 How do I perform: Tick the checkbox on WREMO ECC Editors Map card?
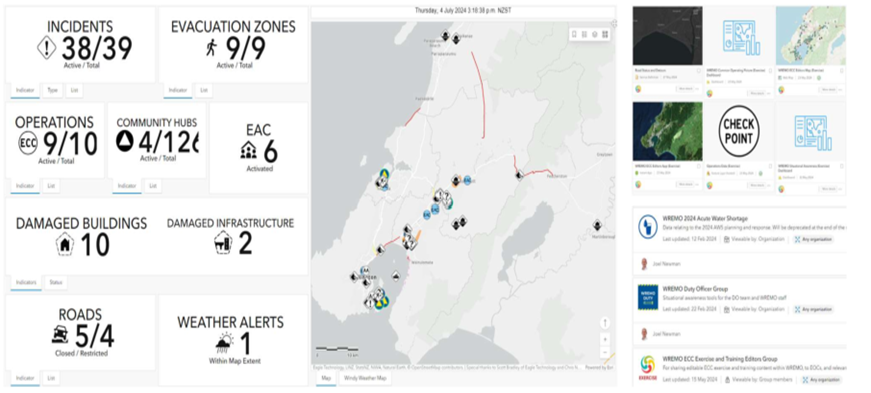click(842, 71)
